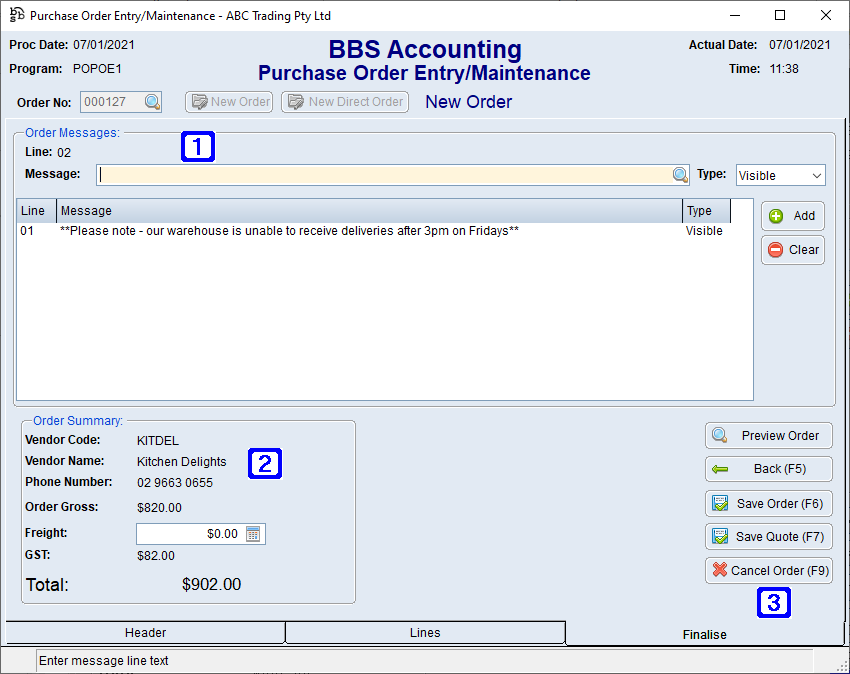Set message Type to Visible

[780, 174]
